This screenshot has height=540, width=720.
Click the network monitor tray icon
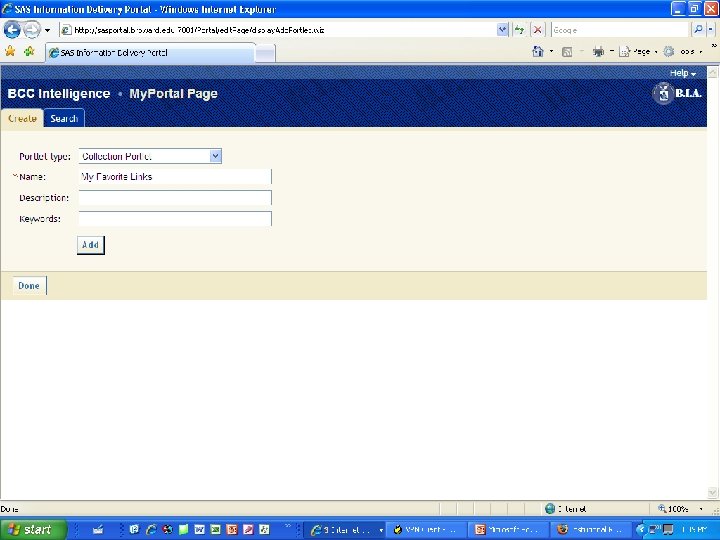point(653,530)
